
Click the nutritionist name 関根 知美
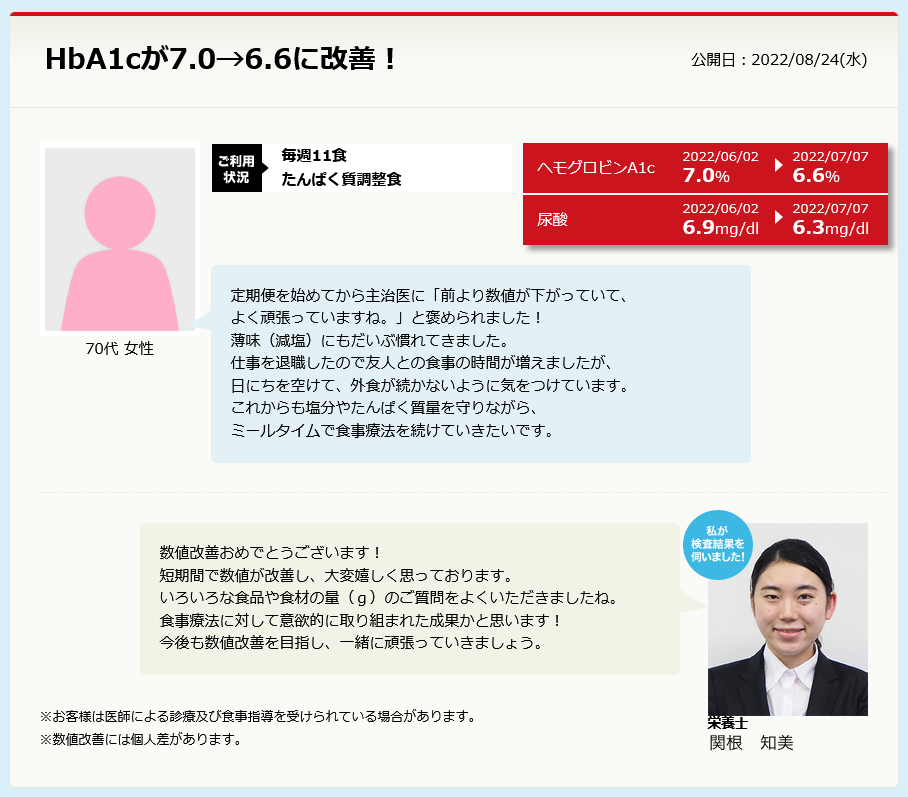pos(751,743)
